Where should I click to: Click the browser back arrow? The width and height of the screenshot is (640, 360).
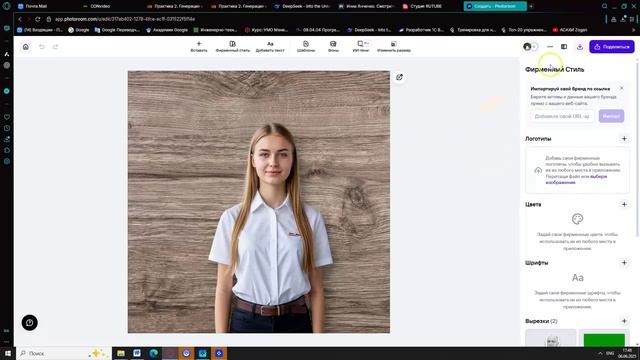(x=20, y=19)
